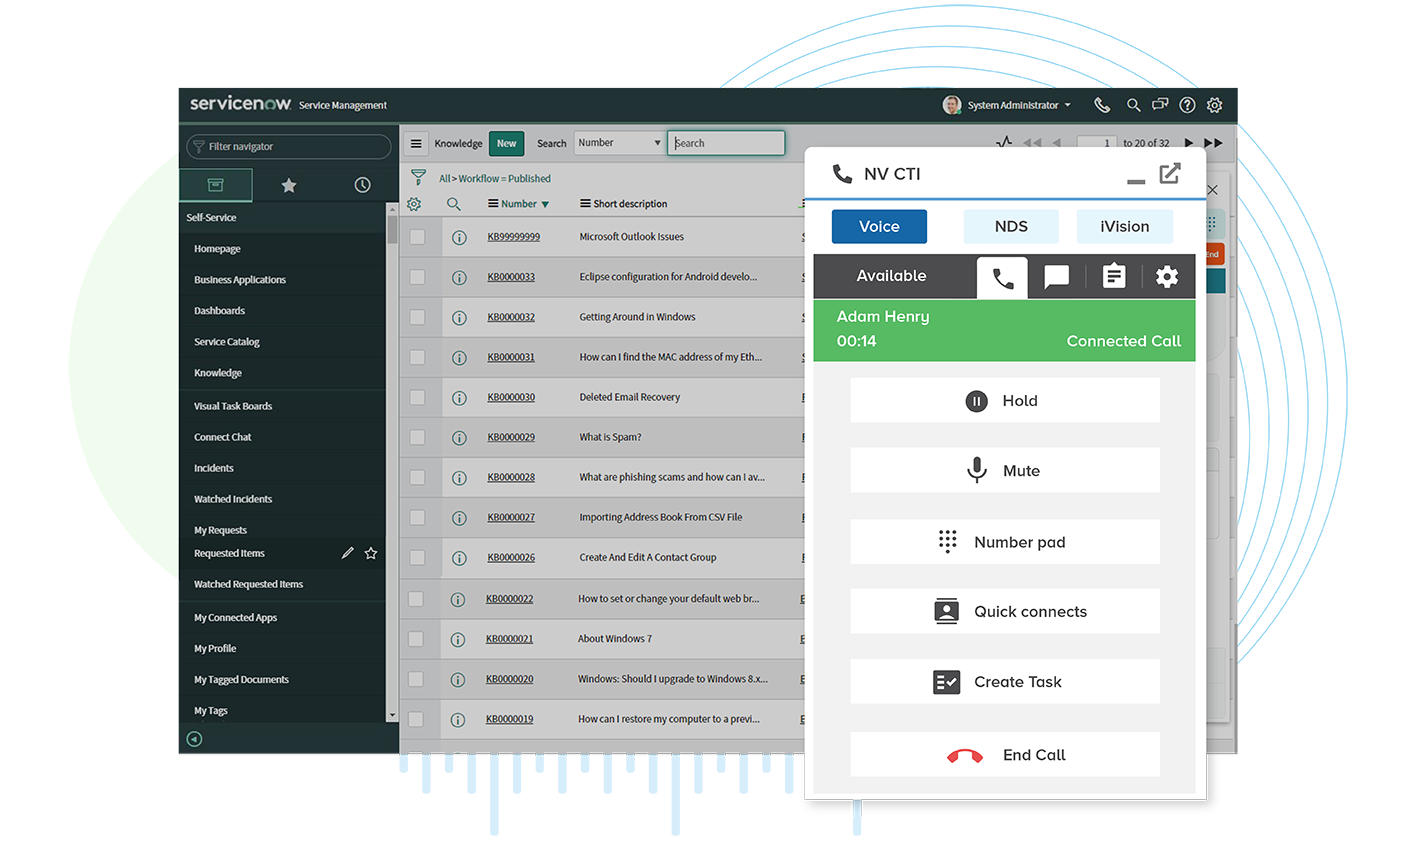This screenshot has width=1416, height=841.
Task: Switch to iVision tab in CTI
Action: point(1124,227)
